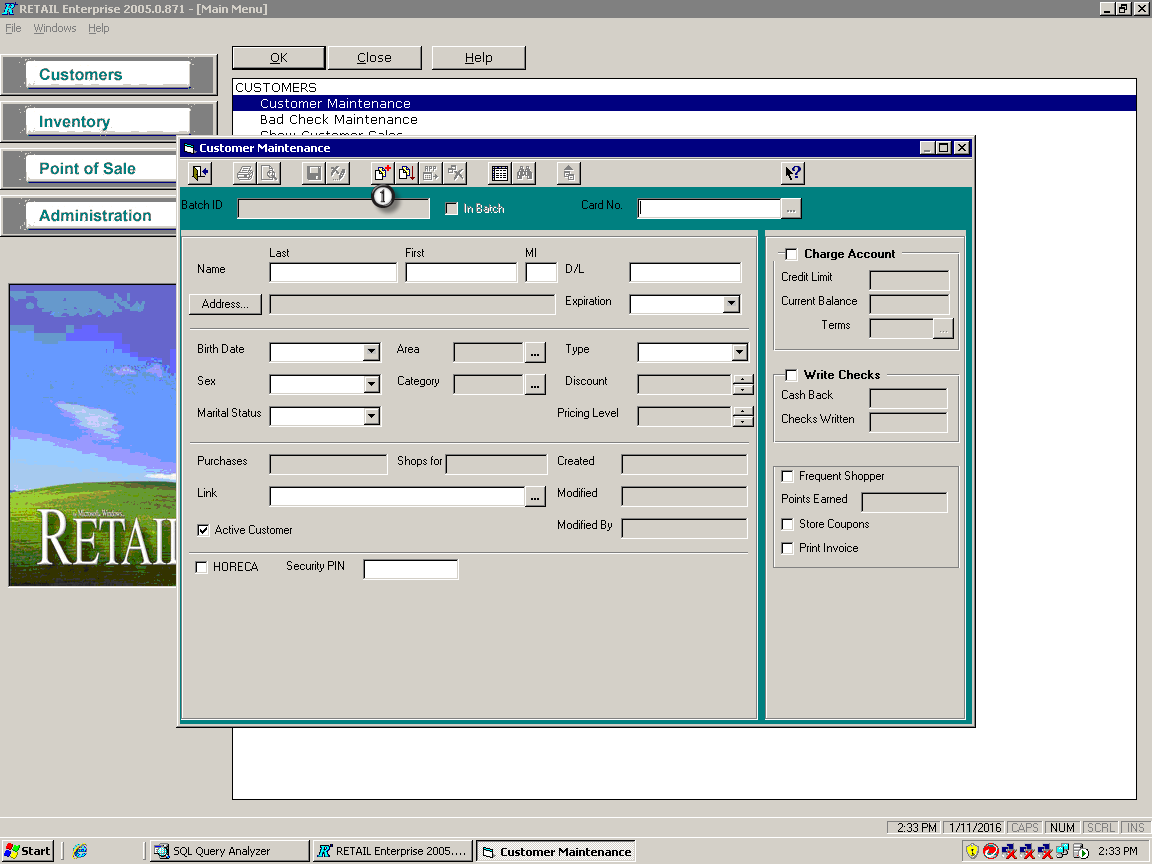Click the Internet Explorer quick launch icon
This screenshot has height=864, width=1152.
point(80,851)
